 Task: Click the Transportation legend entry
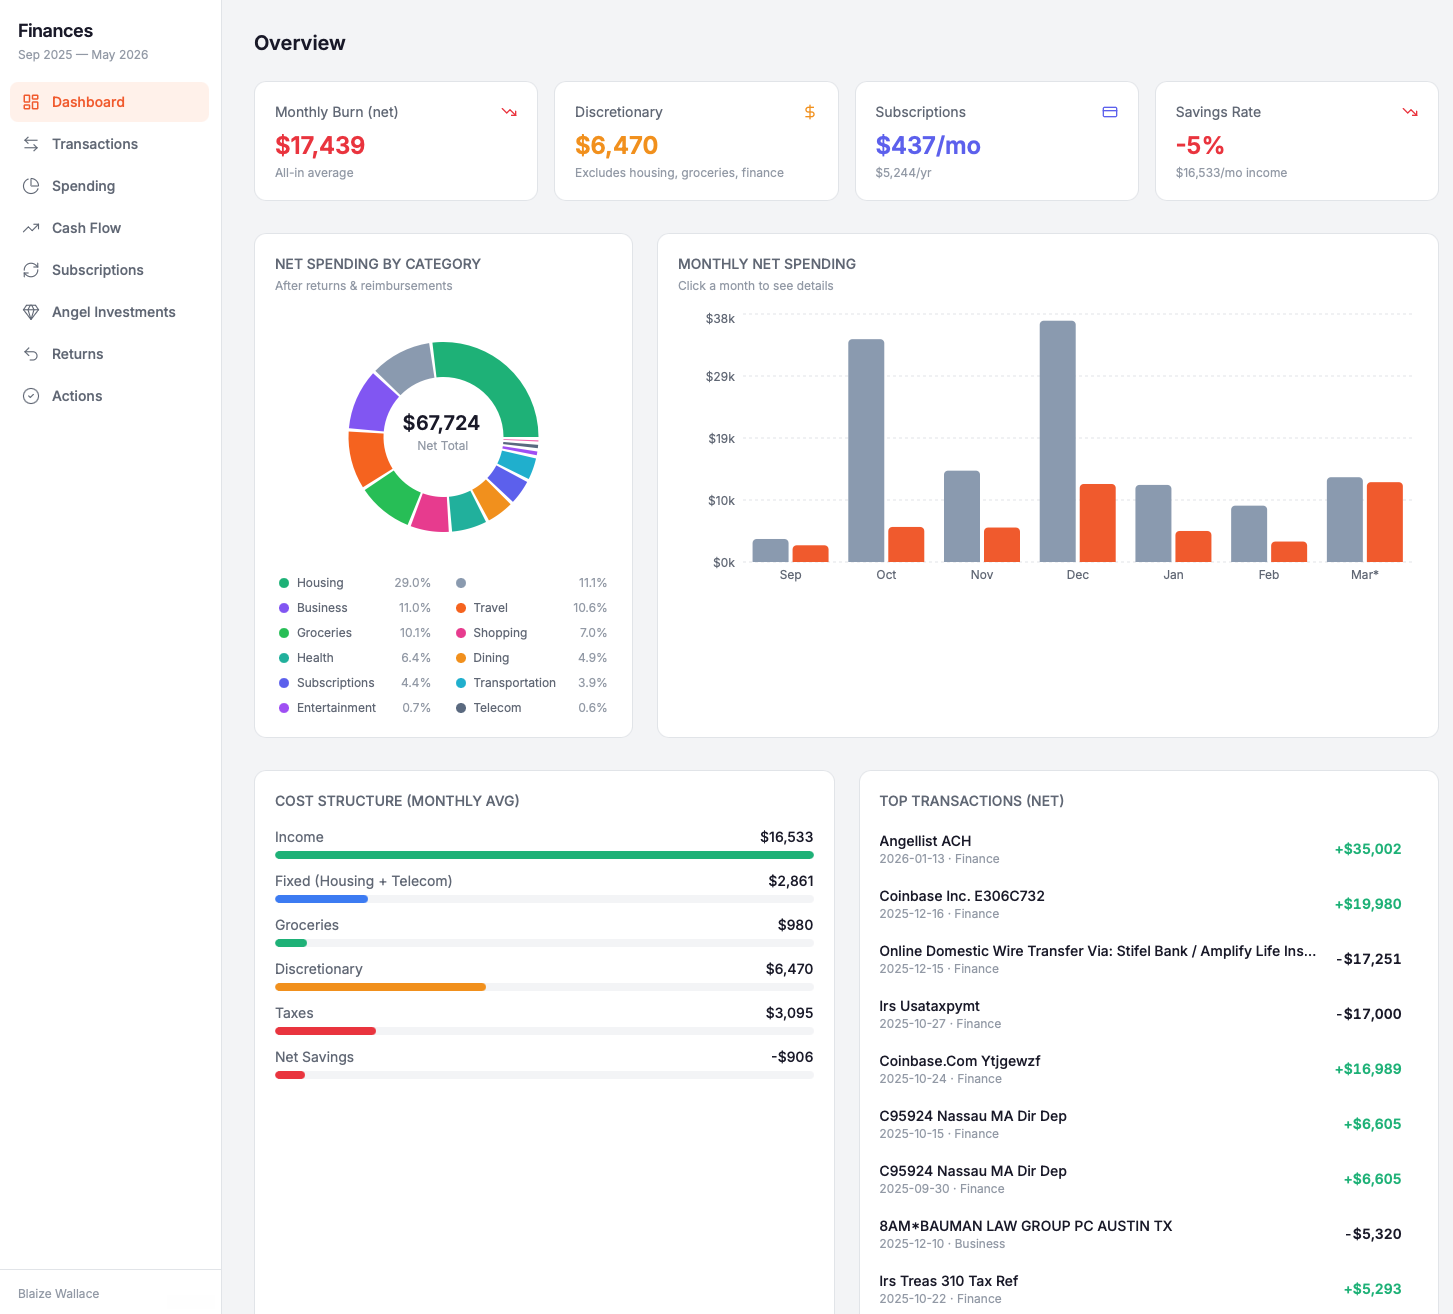(x=531, y=683)
